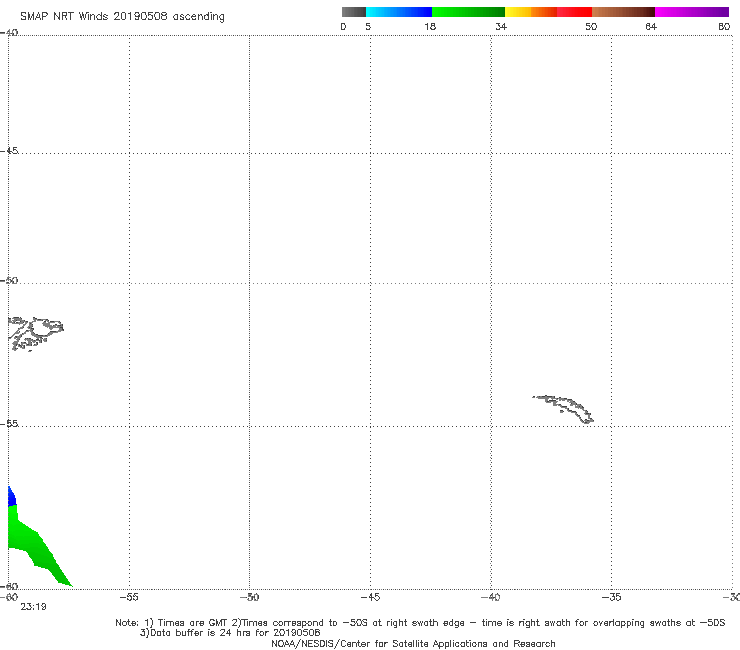Click the longitude axis label '-50'

(249, 597)
